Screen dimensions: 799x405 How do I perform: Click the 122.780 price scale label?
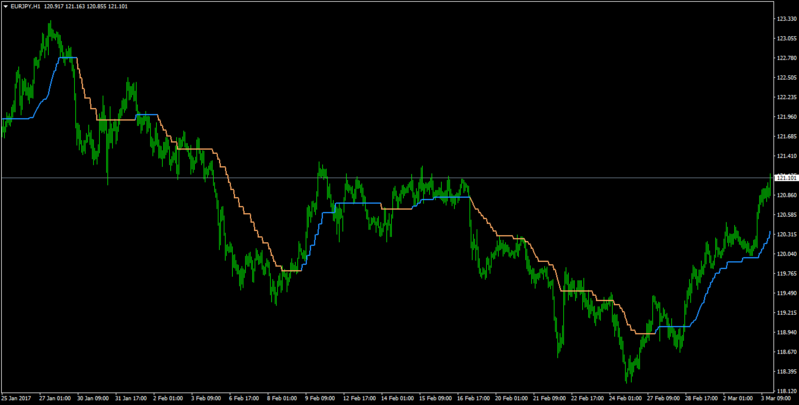[786, 58]
